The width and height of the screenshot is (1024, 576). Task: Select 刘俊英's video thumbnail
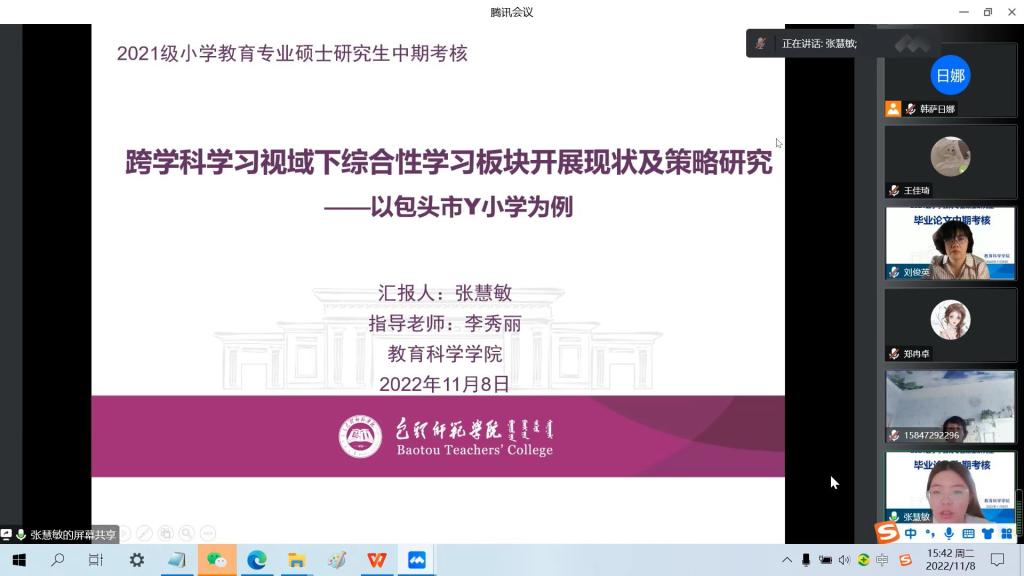pyautogui.click(x=950, y=243)
